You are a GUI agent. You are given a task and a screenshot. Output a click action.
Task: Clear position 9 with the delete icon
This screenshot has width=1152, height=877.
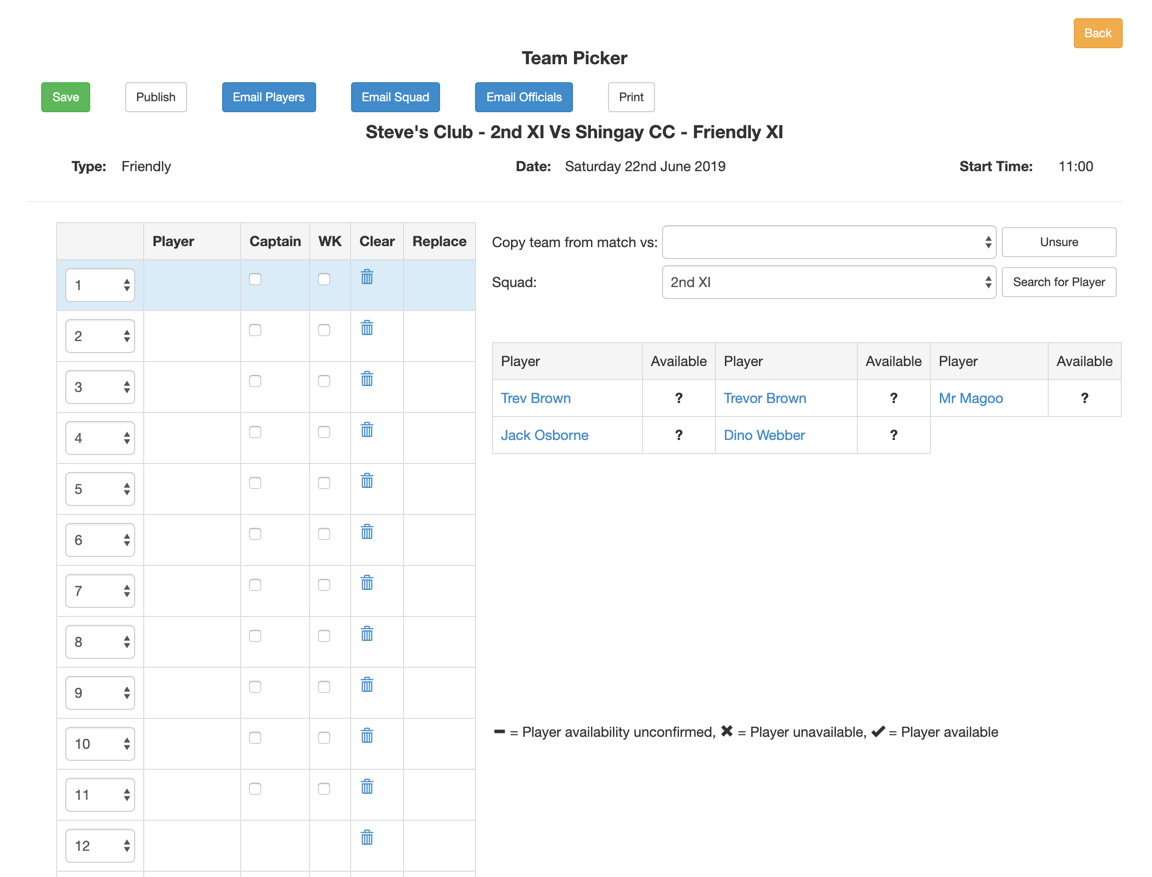click(x=366, y=684)
